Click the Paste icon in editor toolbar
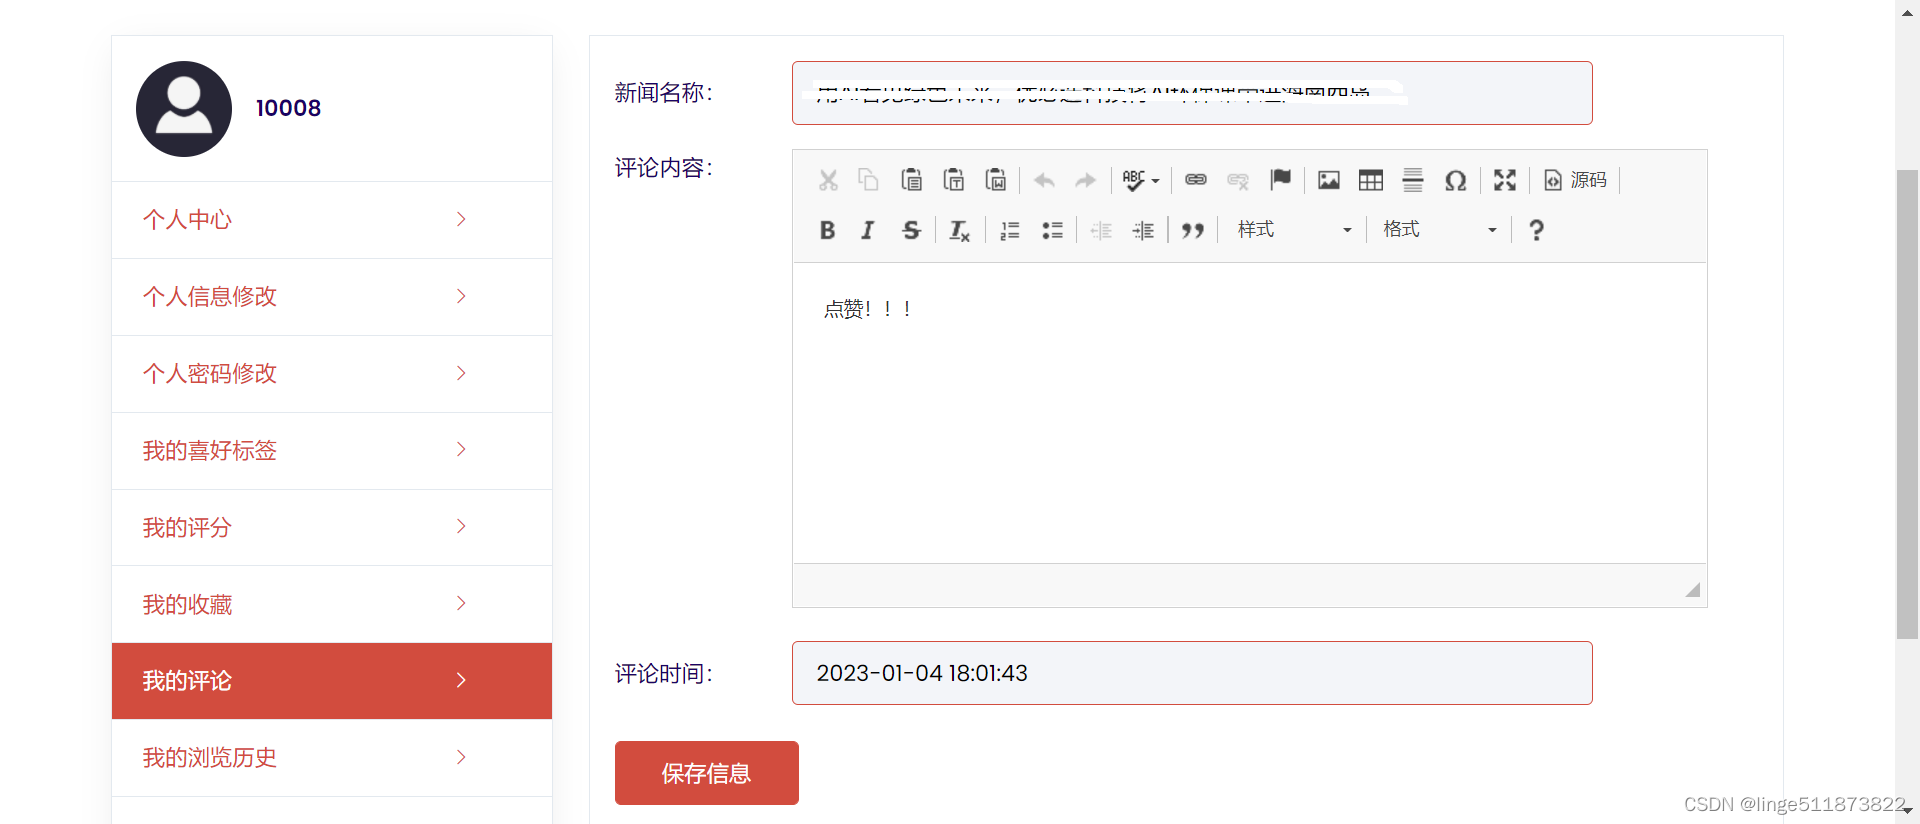The height and width of the screenshot is (824, 1920). (911, 180)
